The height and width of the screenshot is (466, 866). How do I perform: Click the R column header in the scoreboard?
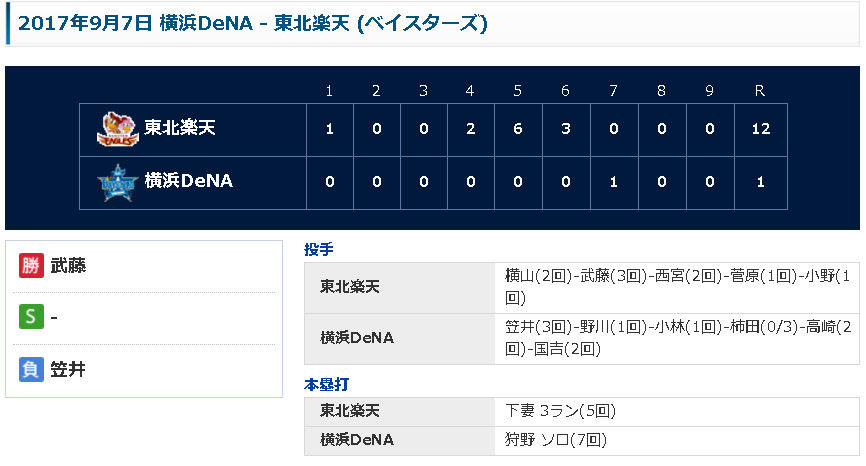[759, 91]
